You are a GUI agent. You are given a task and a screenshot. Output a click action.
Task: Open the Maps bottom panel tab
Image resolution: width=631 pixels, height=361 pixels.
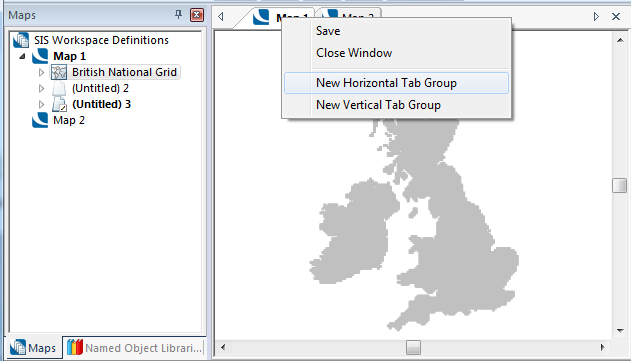coord(33,347)
